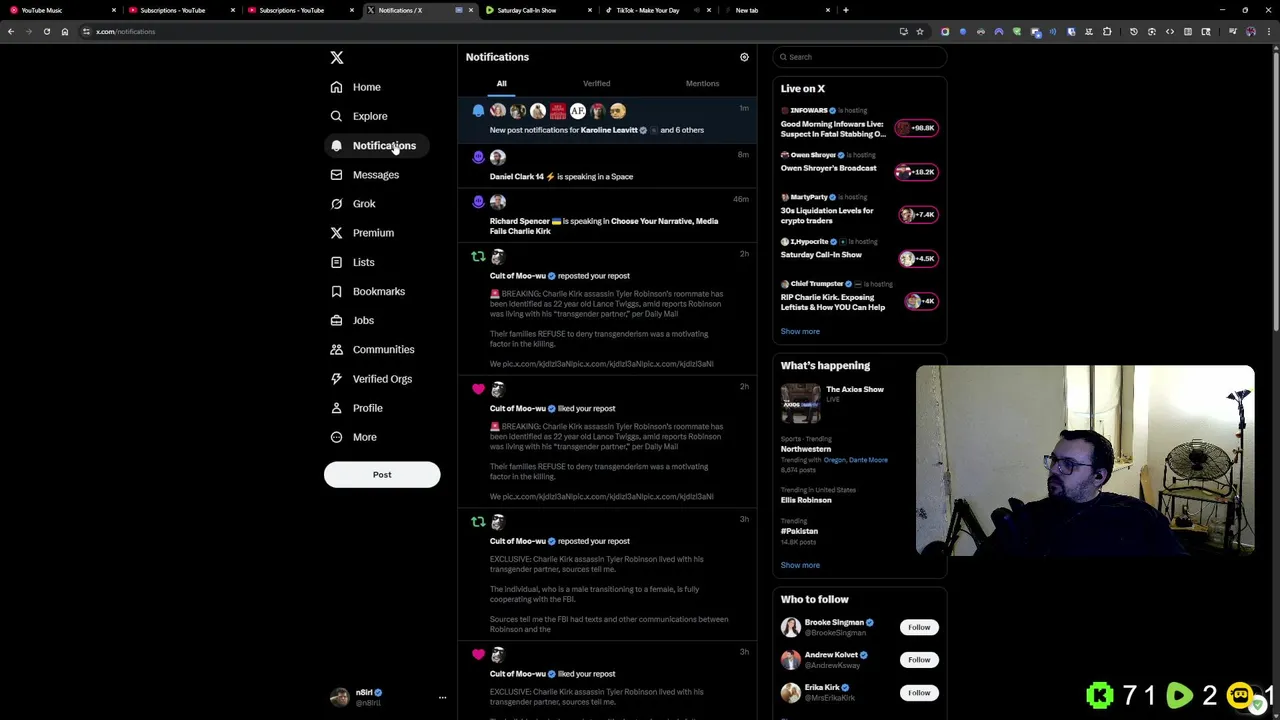Follow Andrew Kolvet

point(919,660)
